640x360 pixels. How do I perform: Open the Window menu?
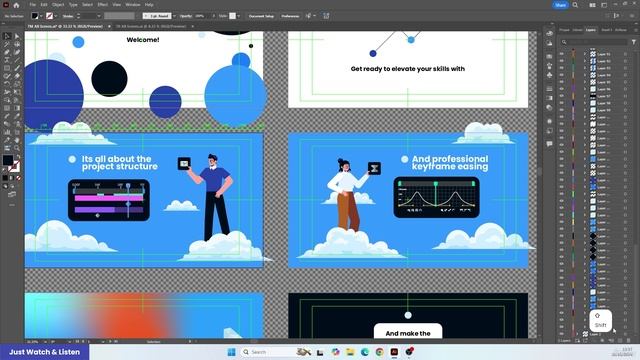[133, 5]
